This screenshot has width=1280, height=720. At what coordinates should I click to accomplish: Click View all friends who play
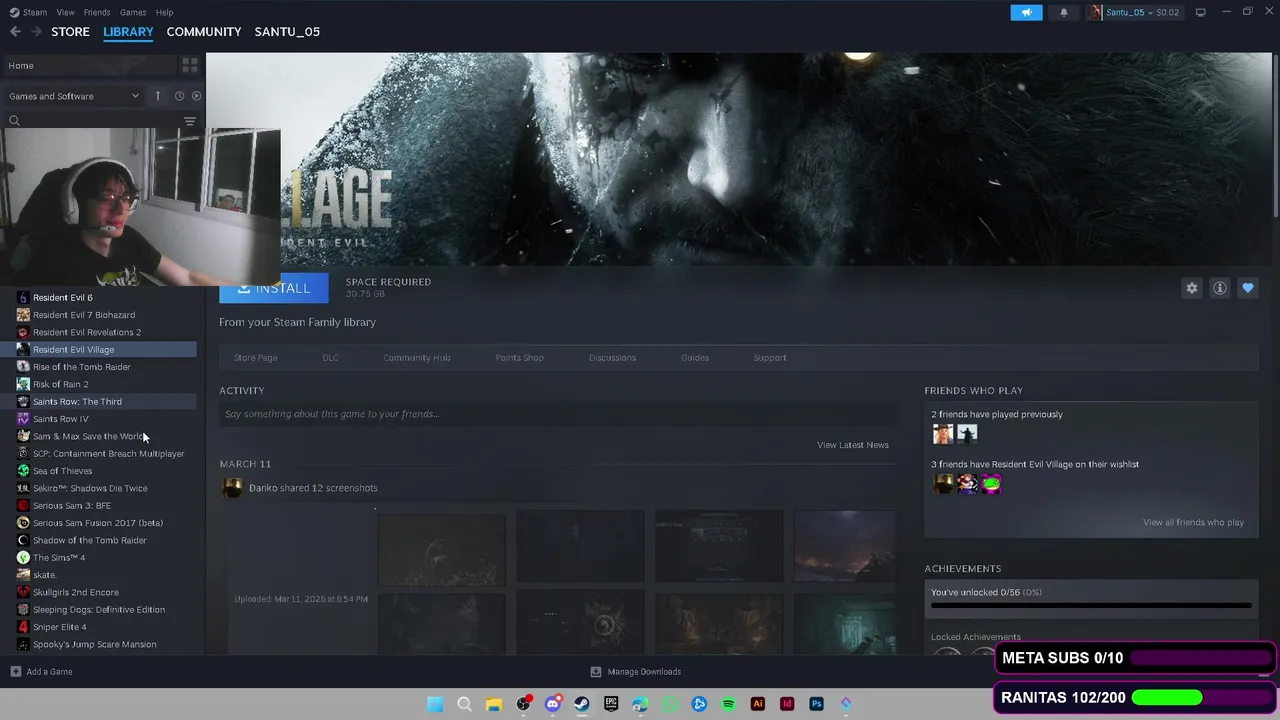1193,522
